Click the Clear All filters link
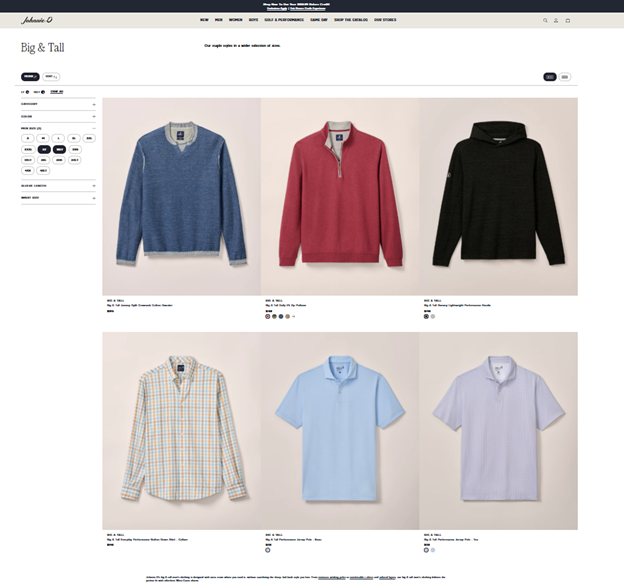 coord(57,92)
